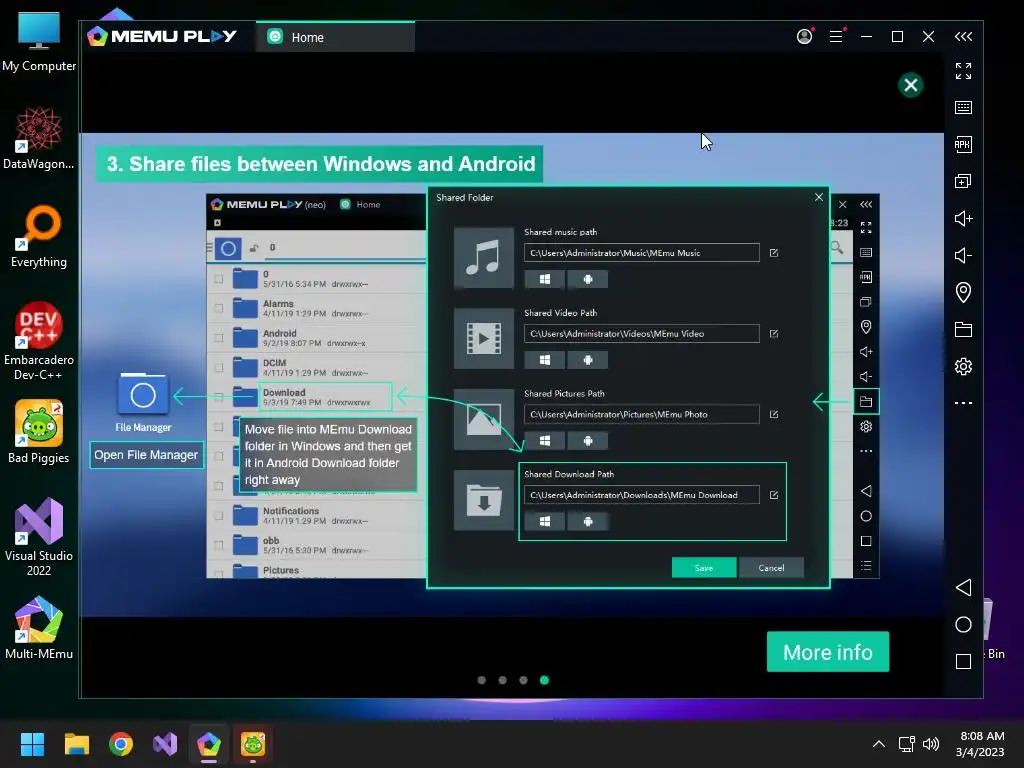The width and height of the screenshot is (1024, 768).
Task: Click the MEmu Play logo
Action: tap(162, 37)
